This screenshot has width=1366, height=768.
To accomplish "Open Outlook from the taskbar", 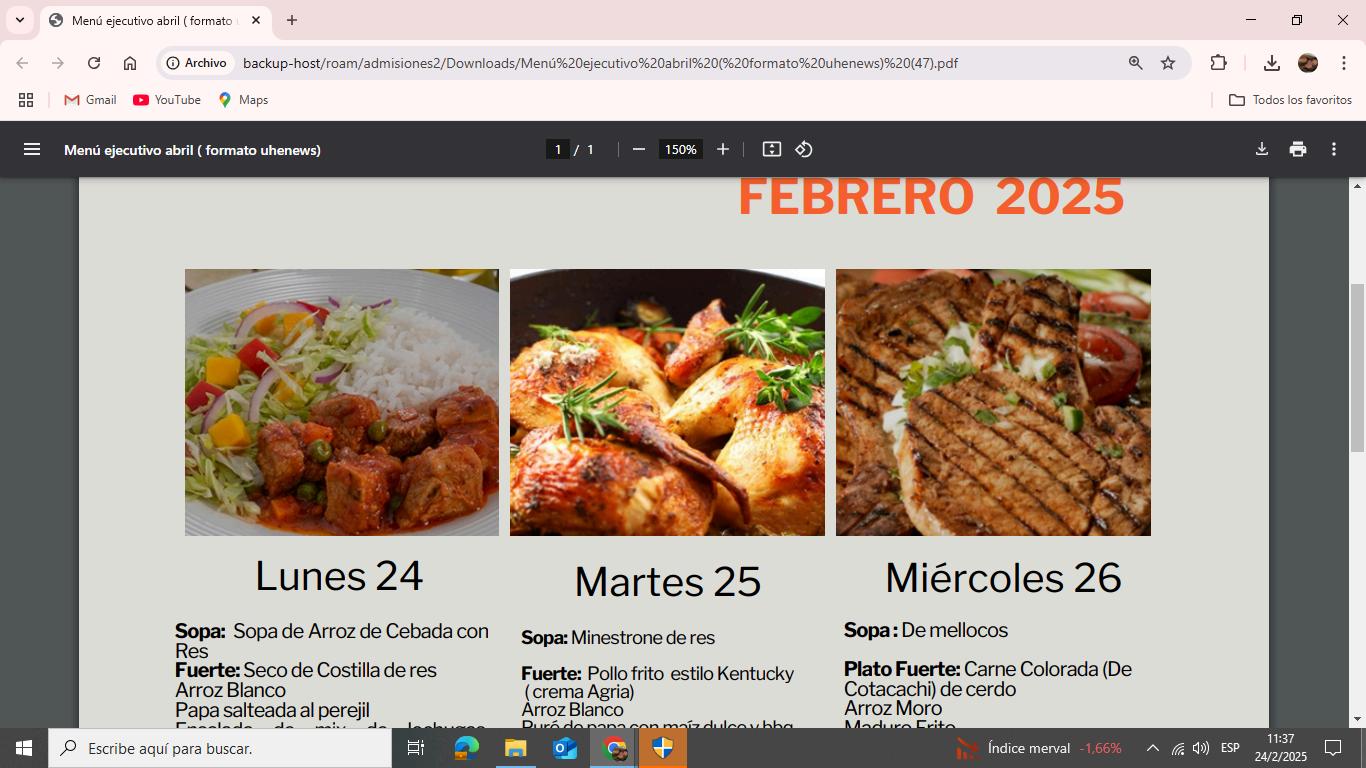I will click(564, 748).
